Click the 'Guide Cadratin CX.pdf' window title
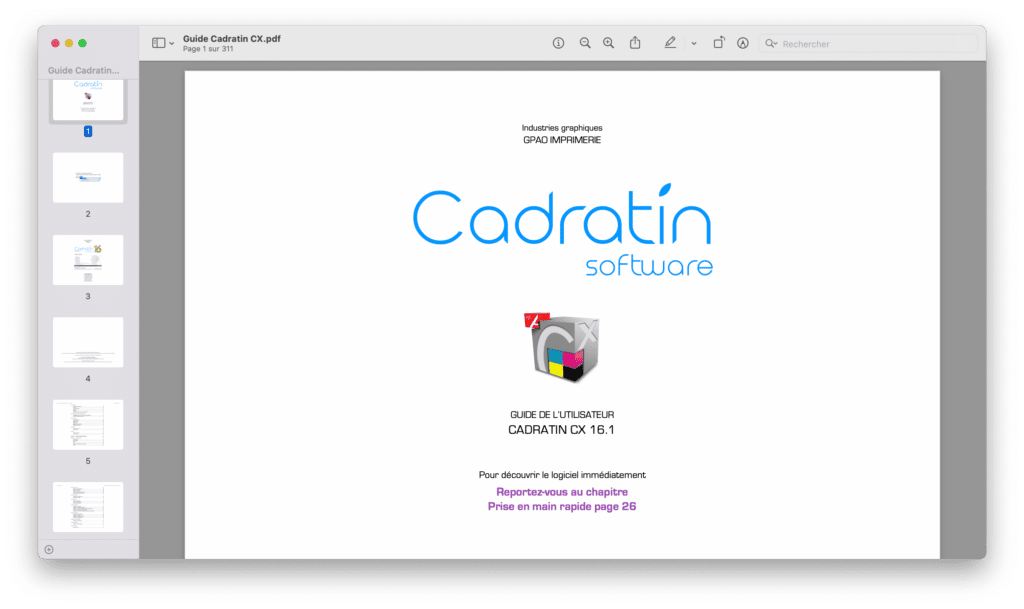 [231, 37]
